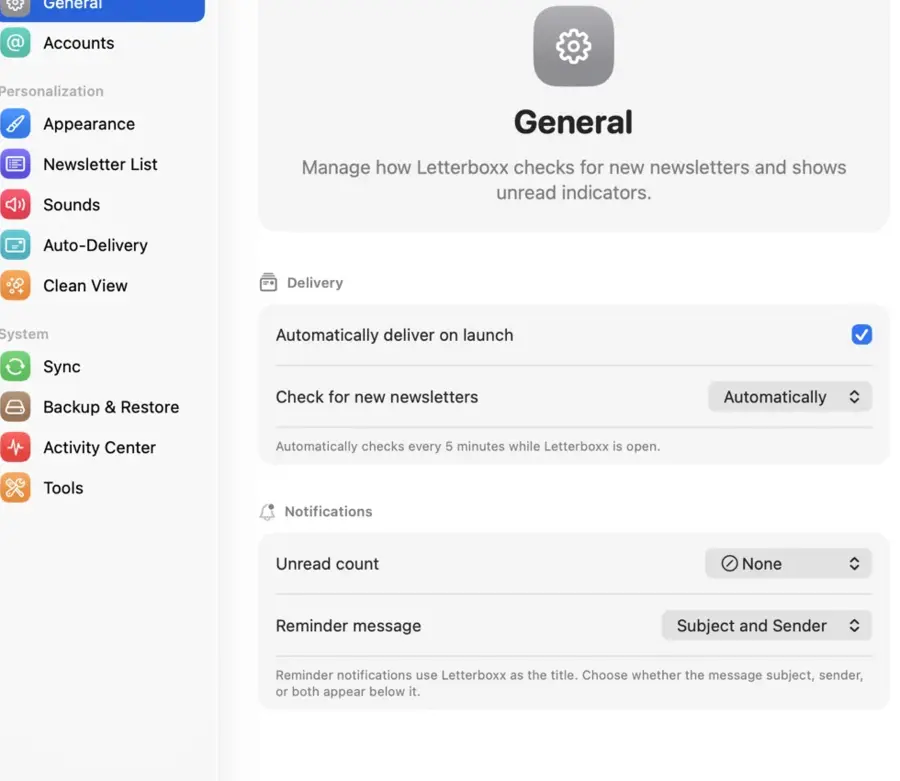
Task: Click the System section header
Action: [24, 334]
